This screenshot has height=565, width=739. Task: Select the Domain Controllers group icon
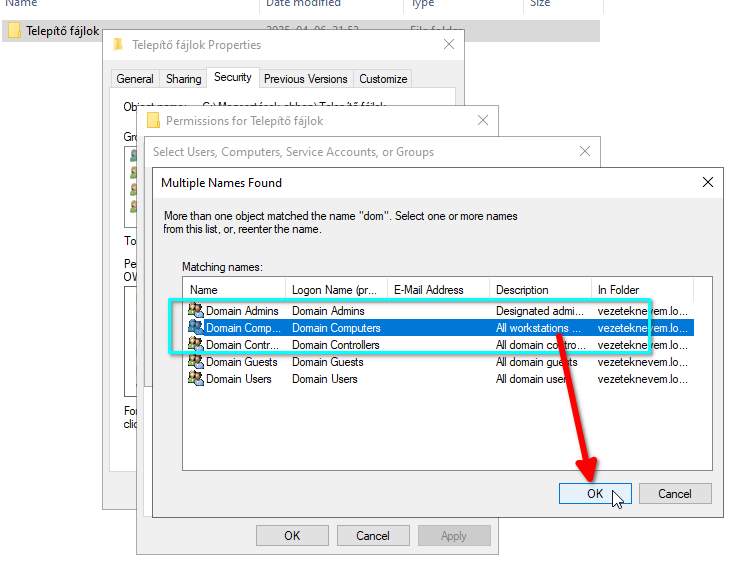pos(195,345)
